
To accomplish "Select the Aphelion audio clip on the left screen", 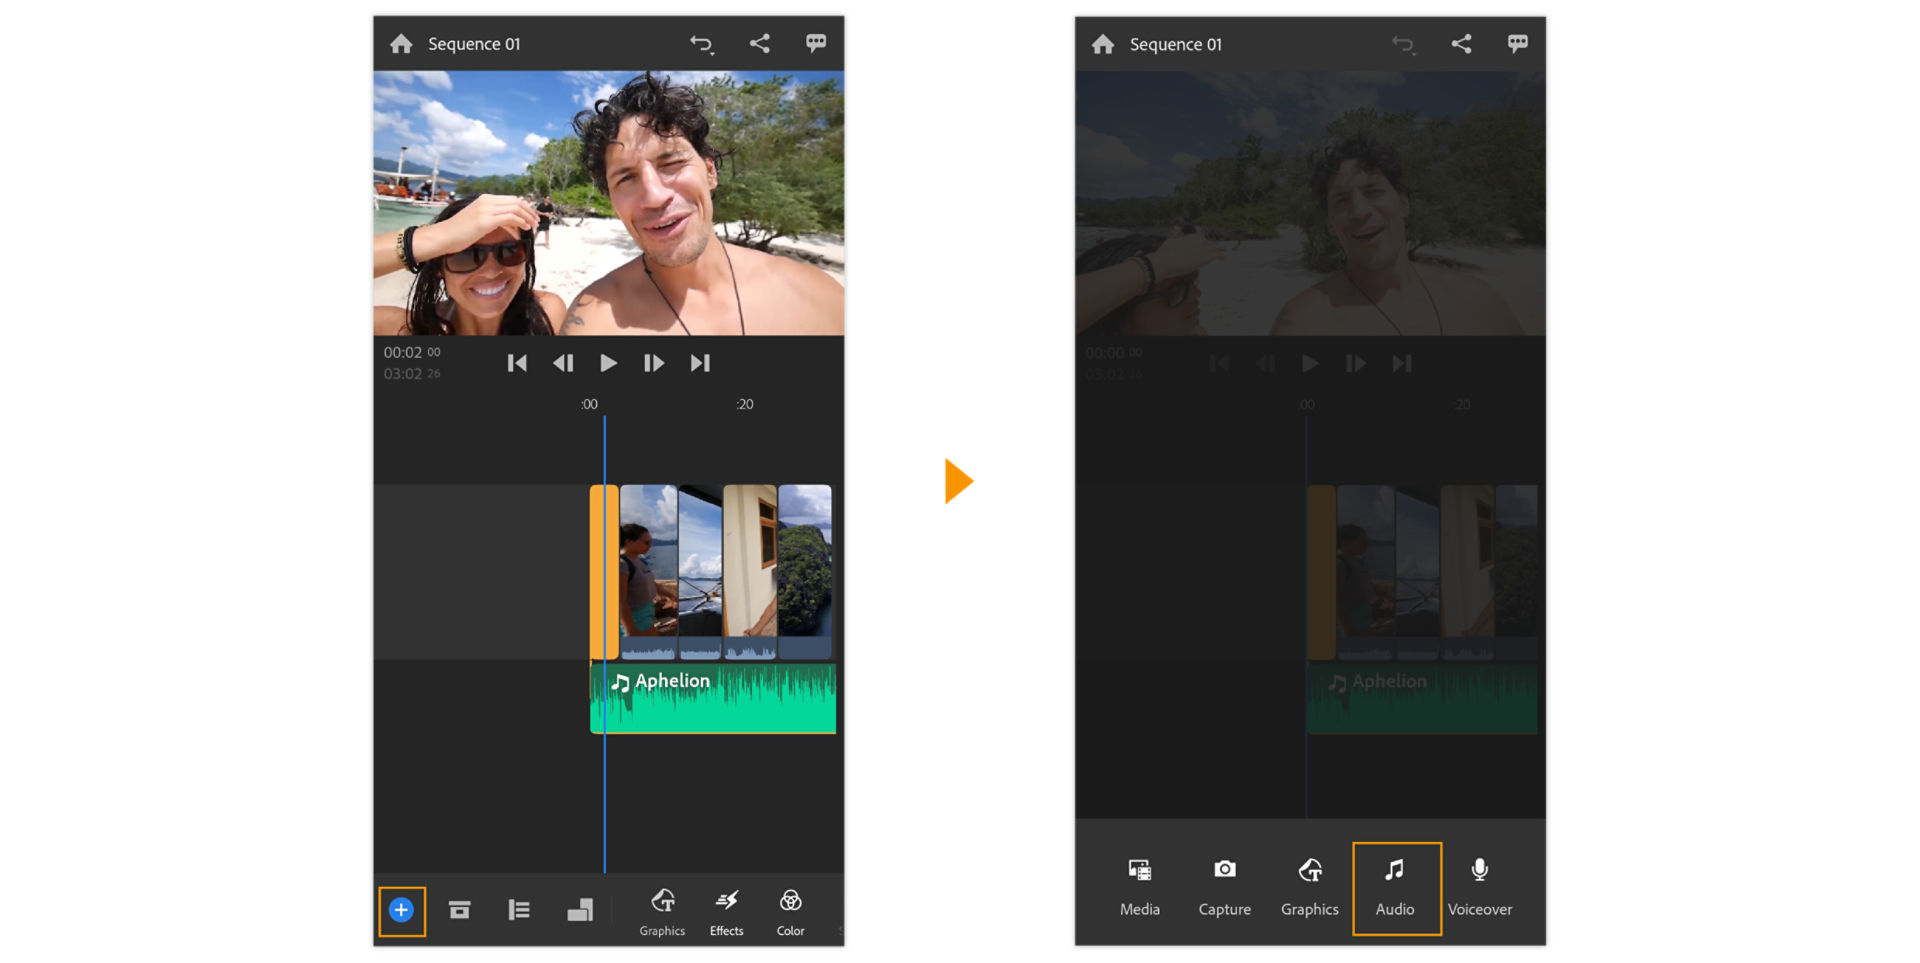I will pos(713,698).
